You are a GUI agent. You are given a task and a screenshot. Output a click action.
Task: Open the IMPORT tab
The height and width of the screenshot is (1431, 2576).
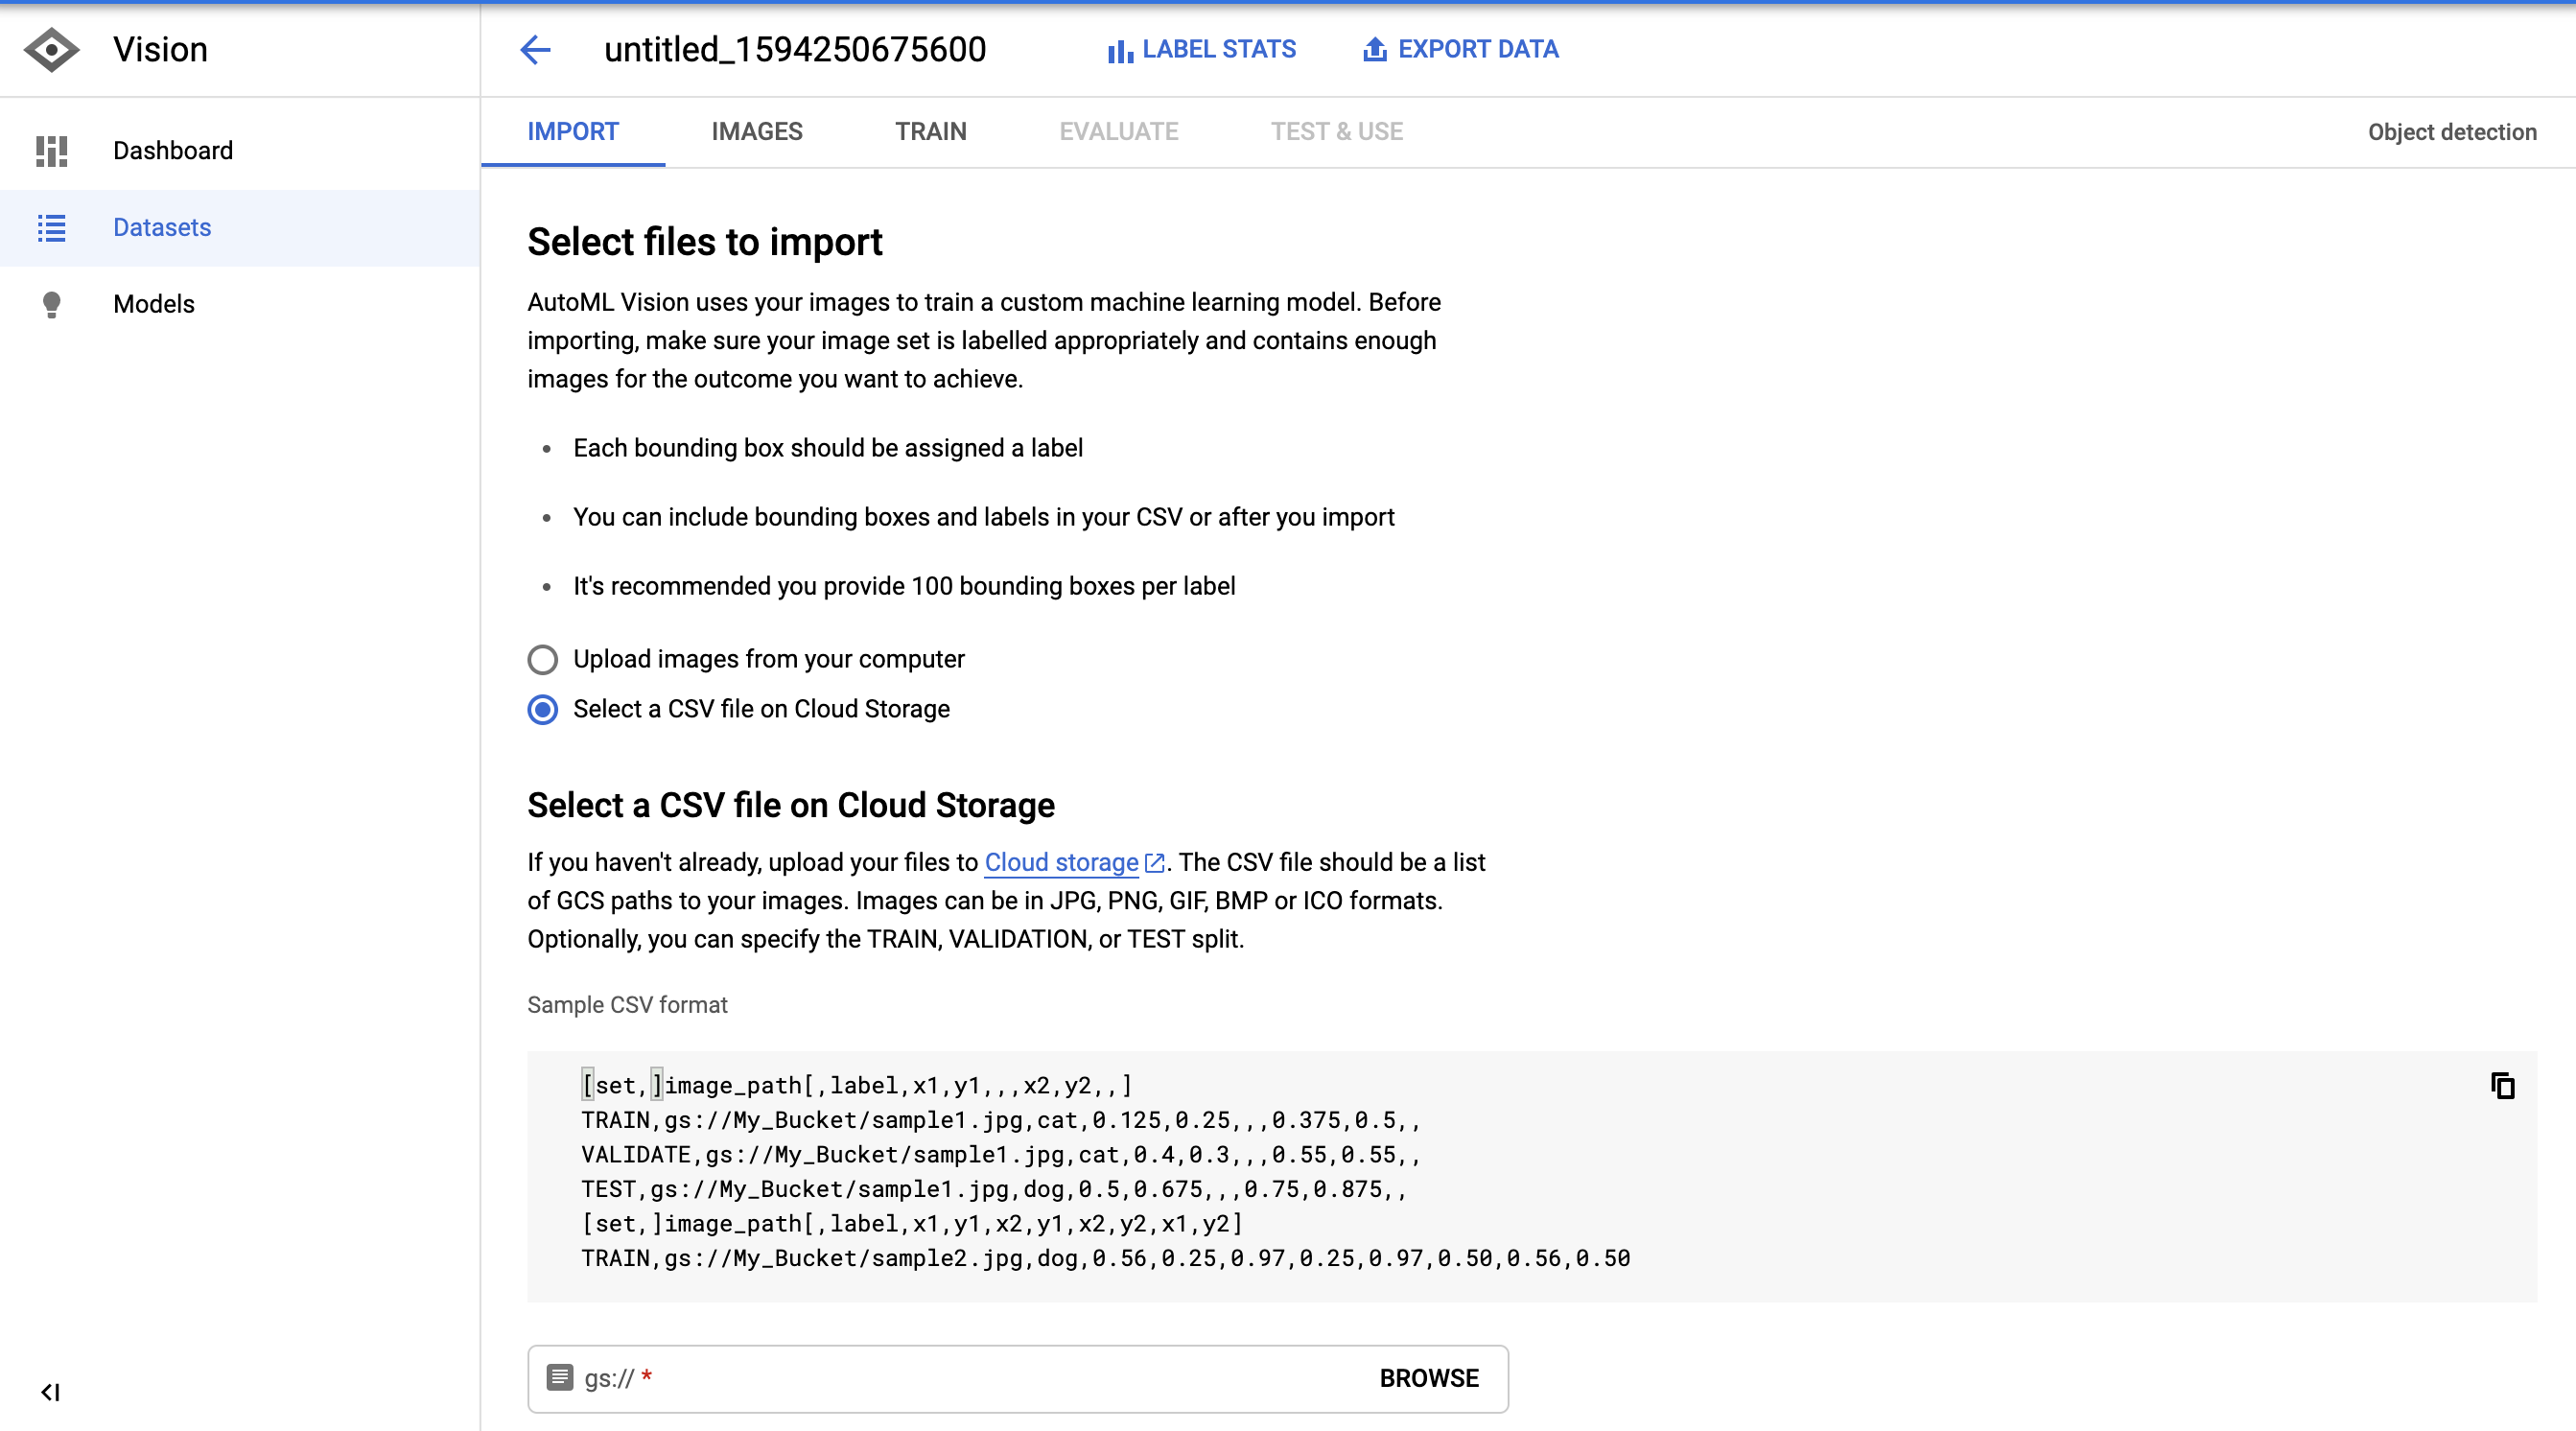pyautogui.click(x=572, y=131)
